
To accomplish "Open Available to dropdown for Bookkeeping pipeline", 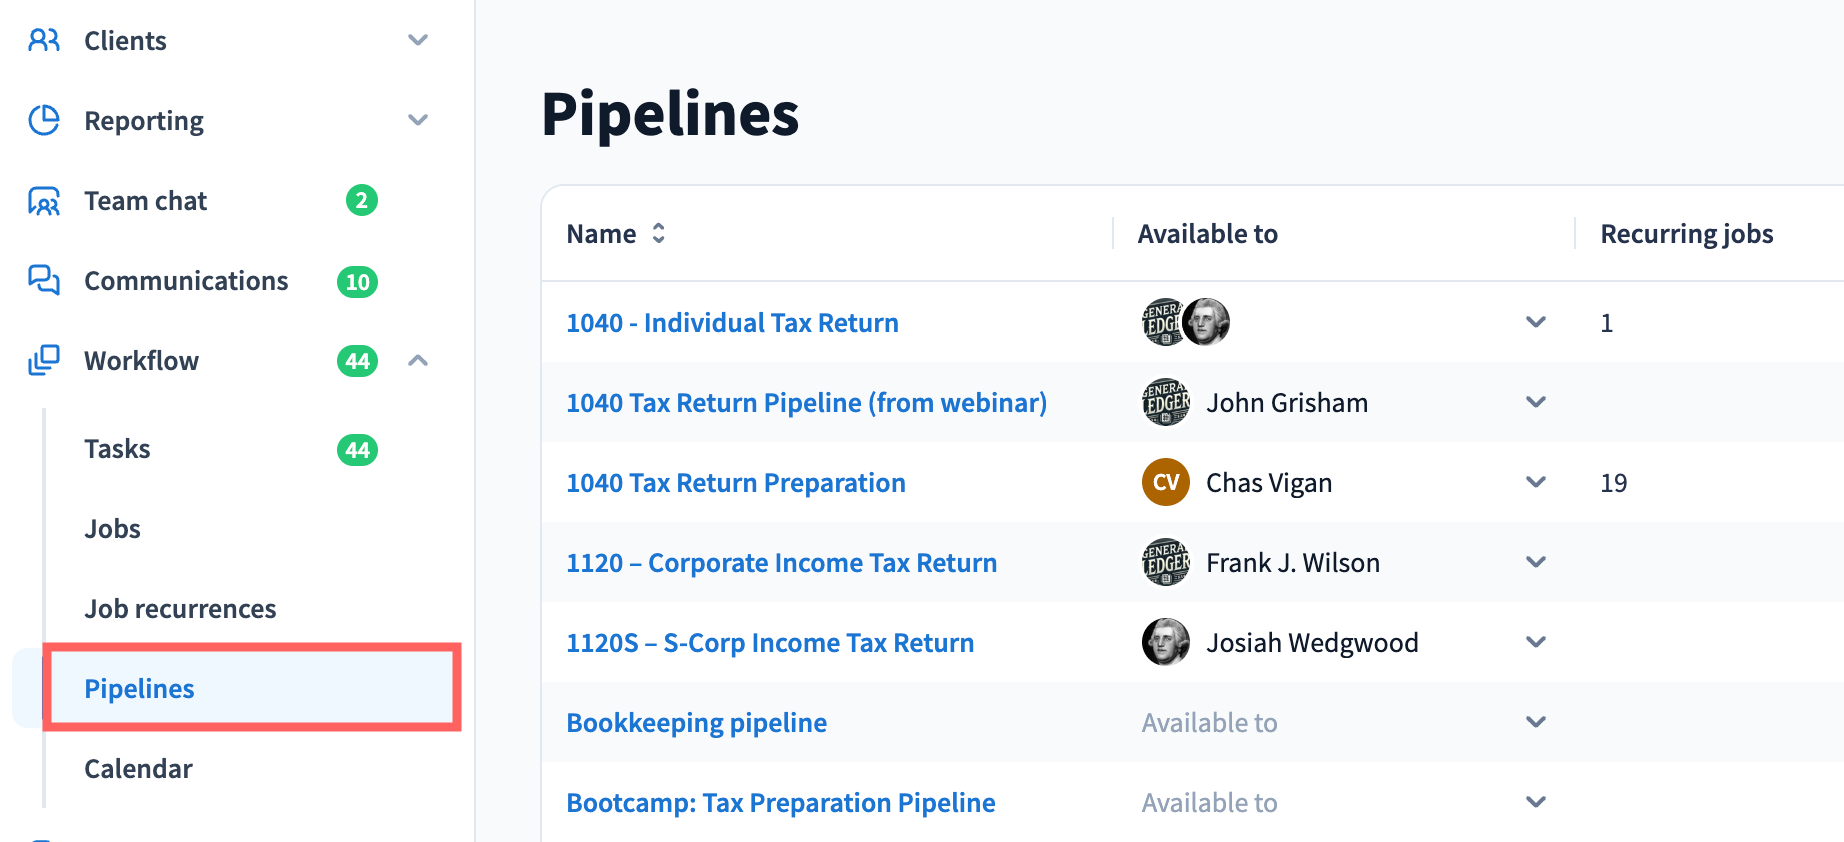I will 1536,722.
